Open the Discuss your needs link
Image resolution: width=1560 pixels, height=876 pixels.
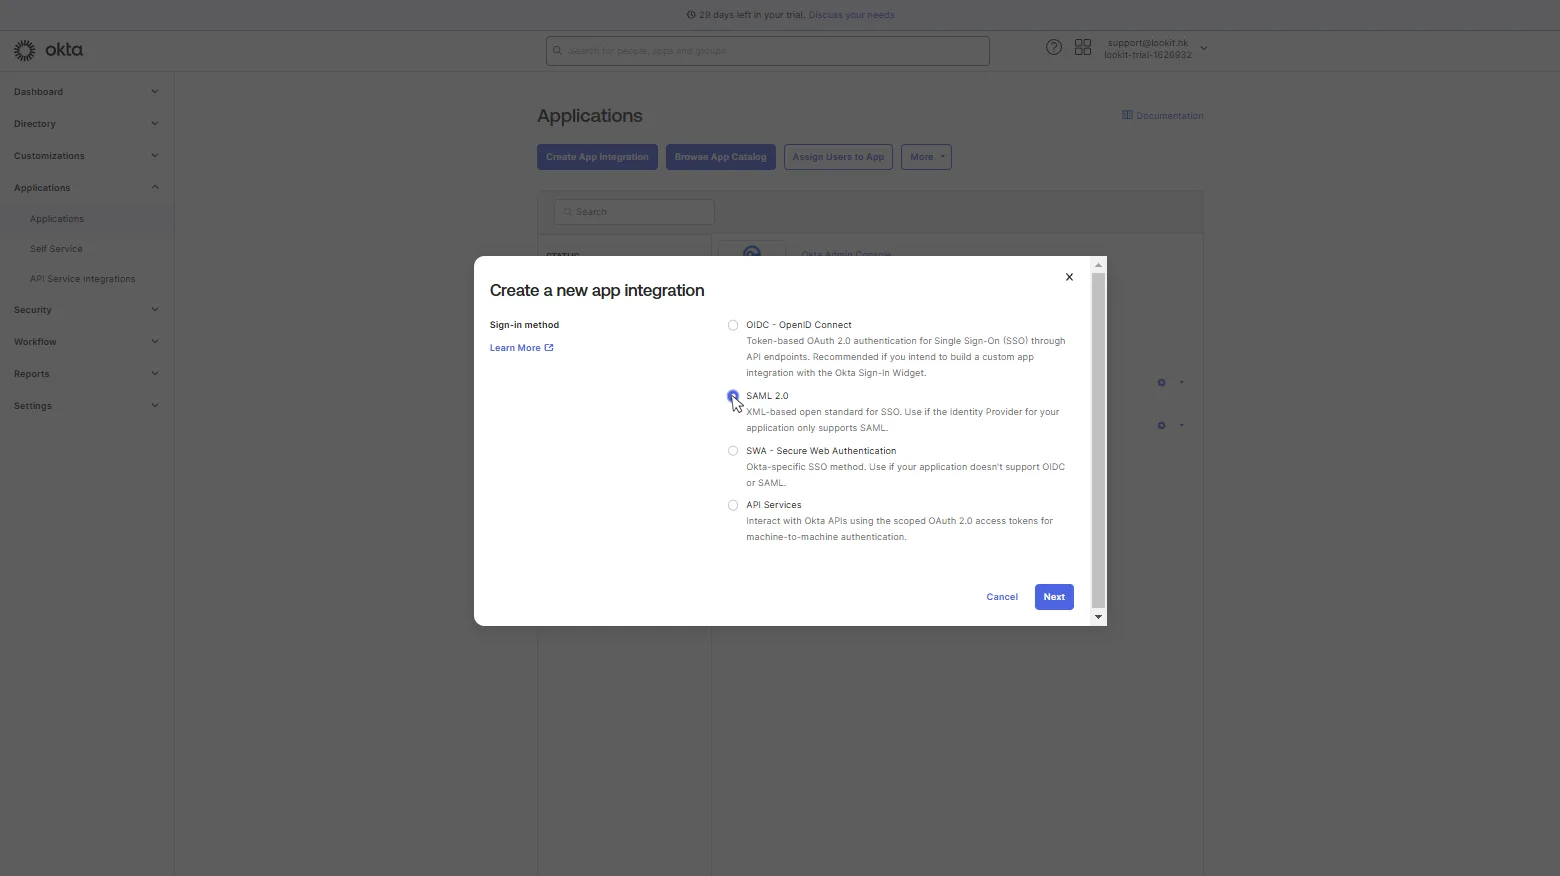(x=851, y=15)
